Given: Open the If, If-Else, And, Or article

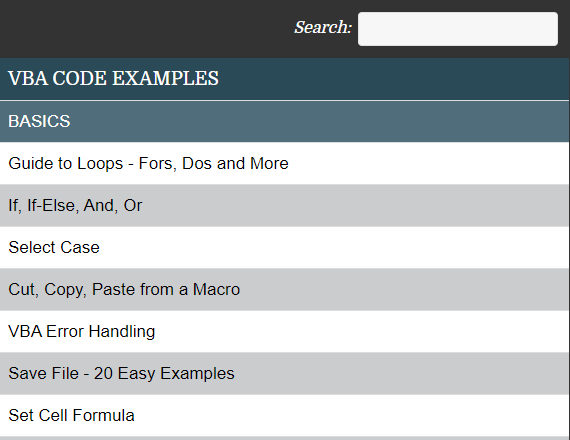Looking at the screenshot, I should 75,205.
